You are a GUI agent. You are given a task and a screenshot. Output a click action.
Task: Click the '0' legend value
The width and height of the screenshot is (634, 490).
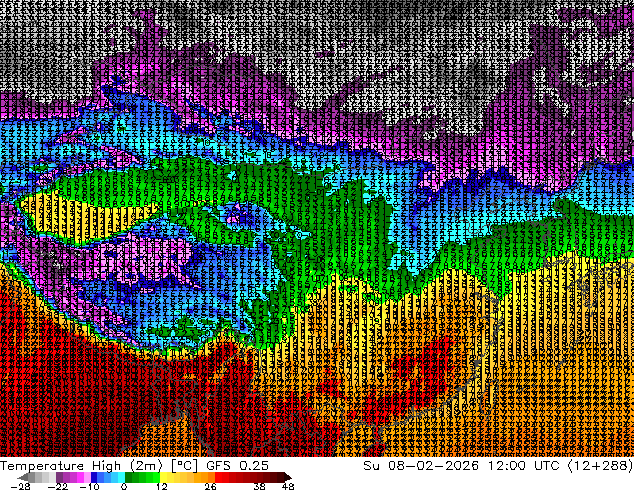point(124,486)
